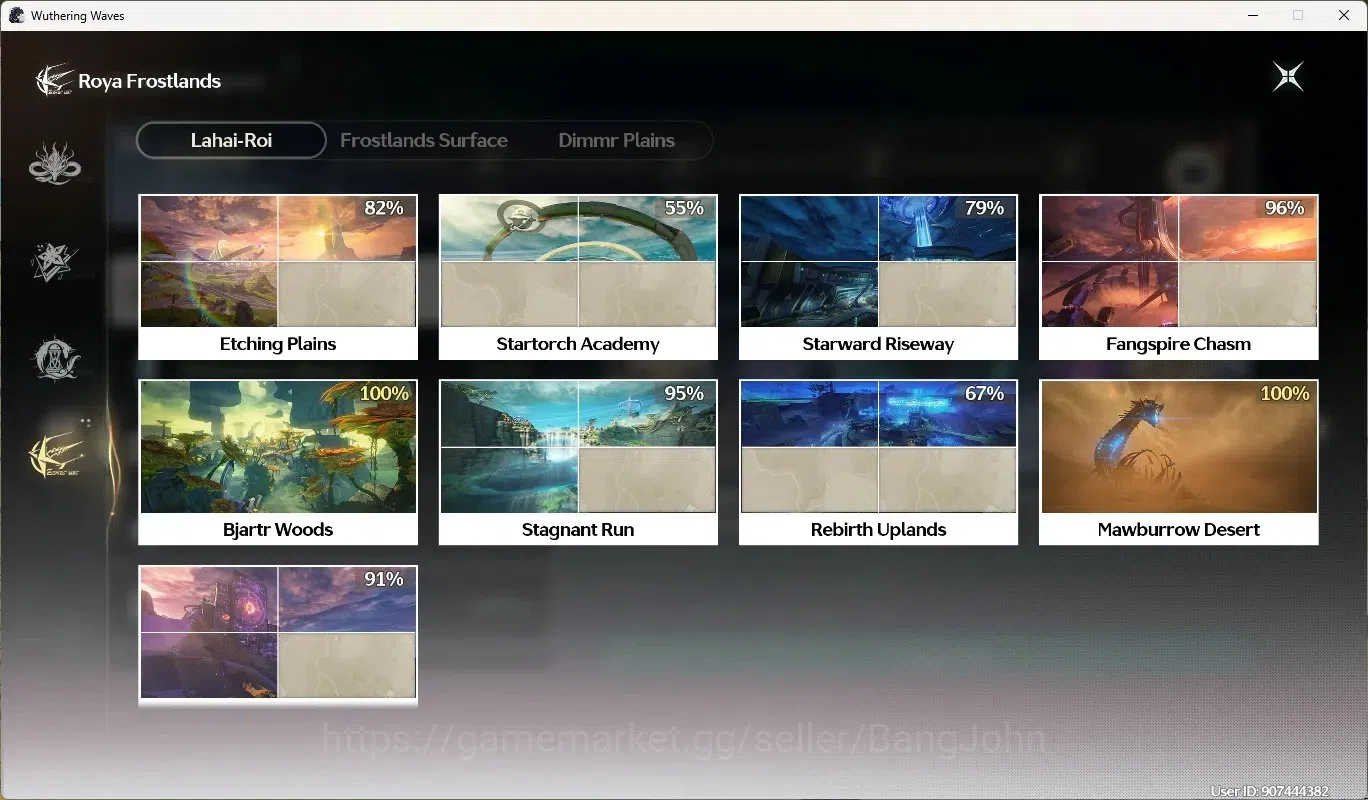This screenshot has height=800, width=1368.
Task: Select the first region emblem in sidebar
Action: click(55, 163)
